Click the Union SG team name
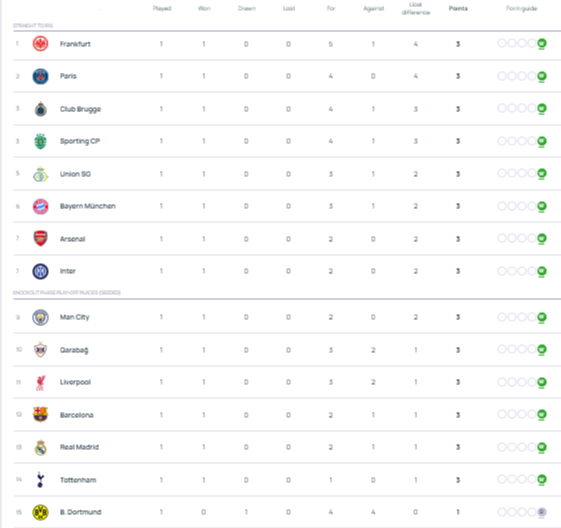Screen dimensions: 561x528 click(x=75, y=174)
